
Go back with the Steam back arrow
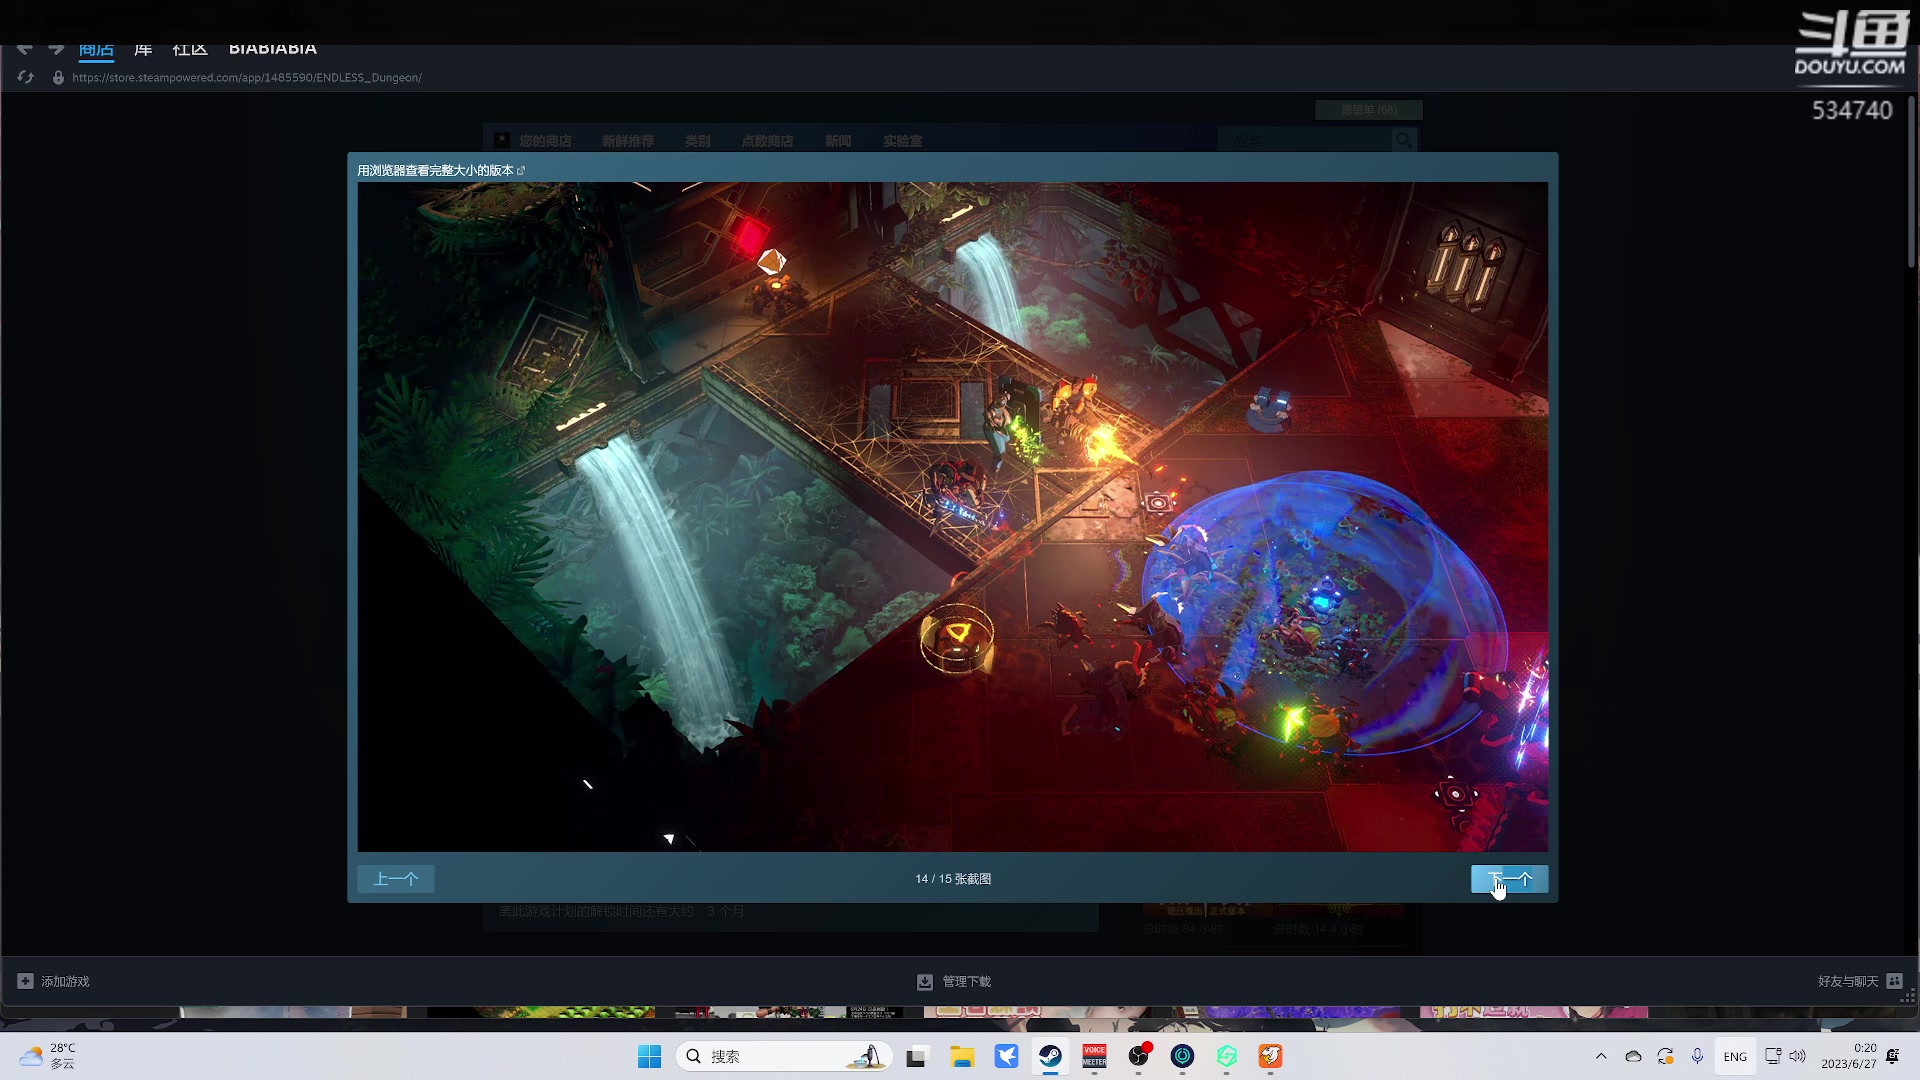tap(25, 48)
